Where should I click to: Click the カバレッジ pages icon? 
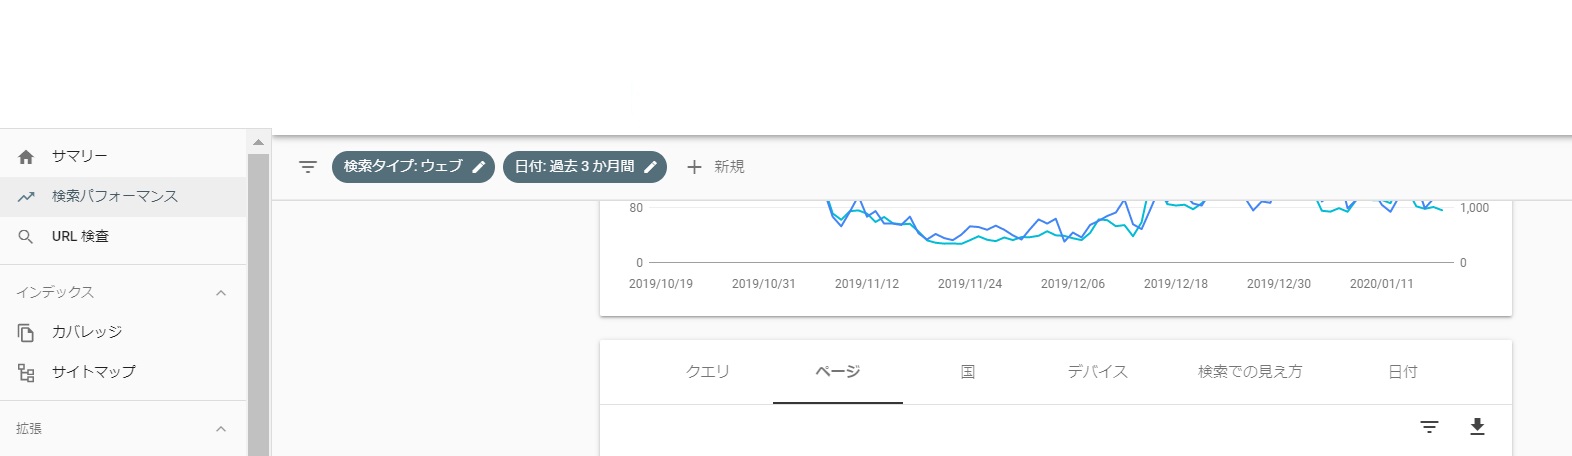[x=26, y=332]
